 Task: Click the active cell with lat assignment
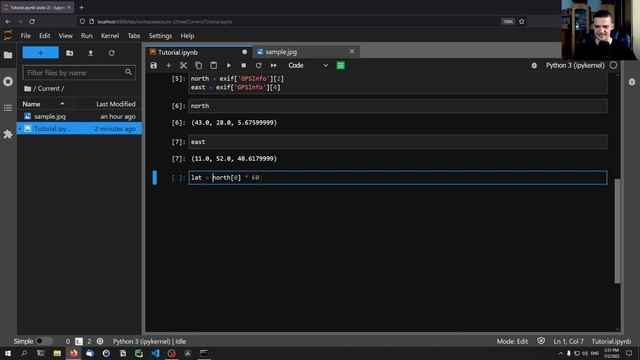pyautogui.click(x=398, y=178)
